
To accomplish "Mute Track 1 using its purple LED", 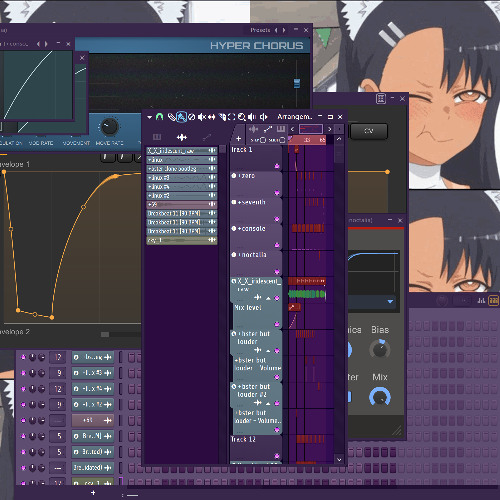I will [x=277, y=166].
